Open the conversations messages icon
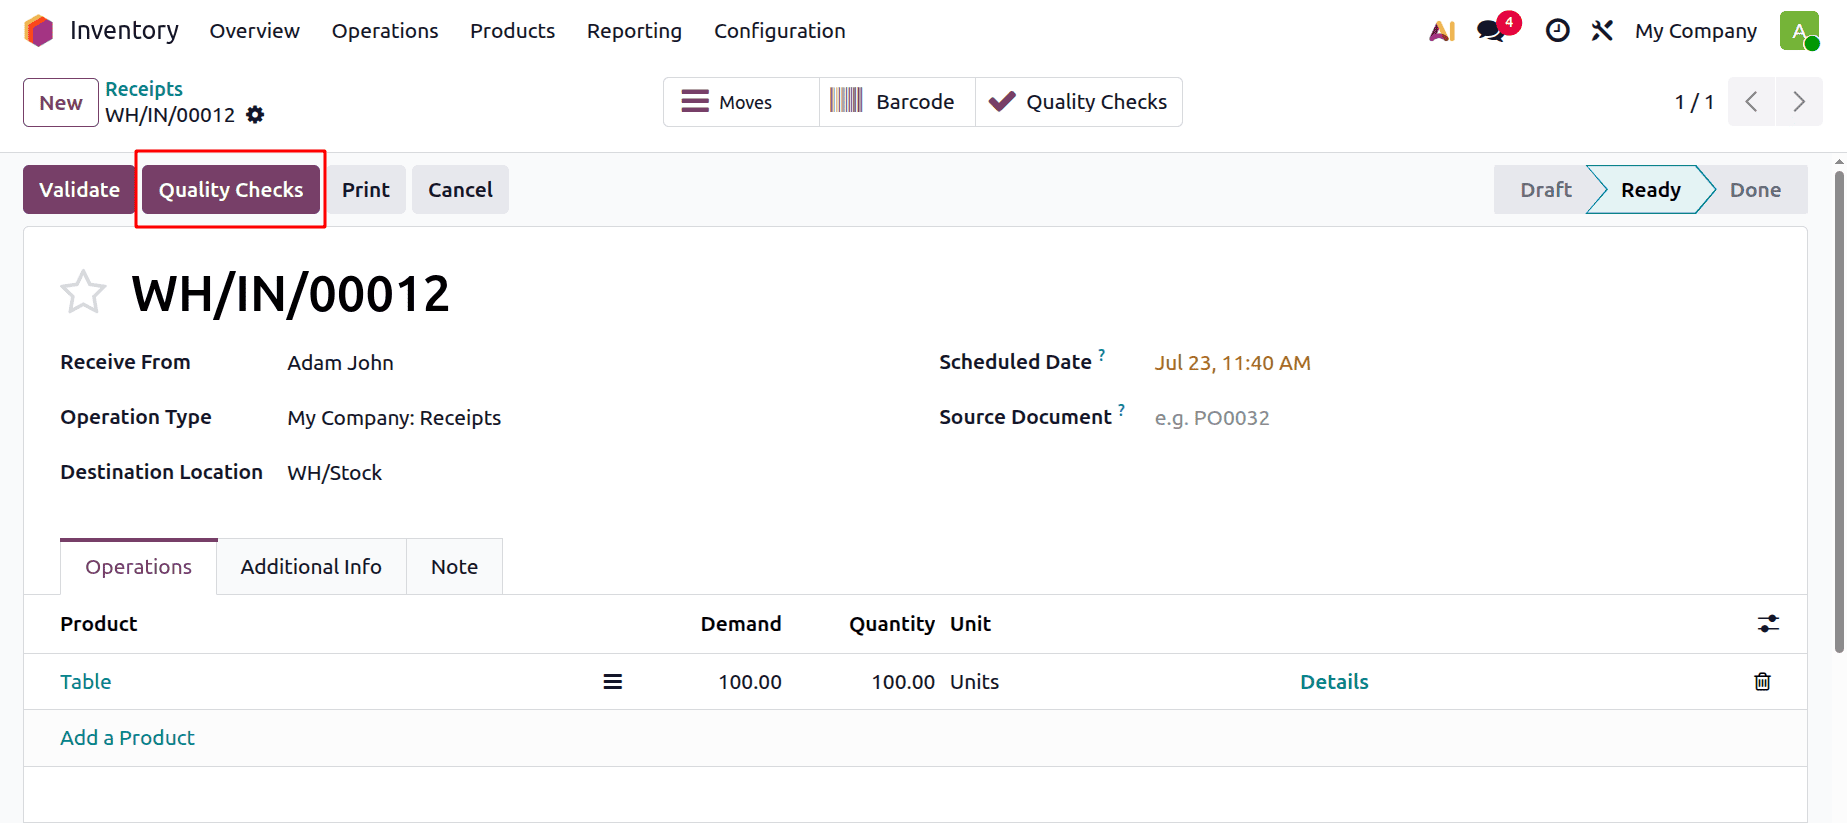The image size is (1847, 823). pos(1492,30)
